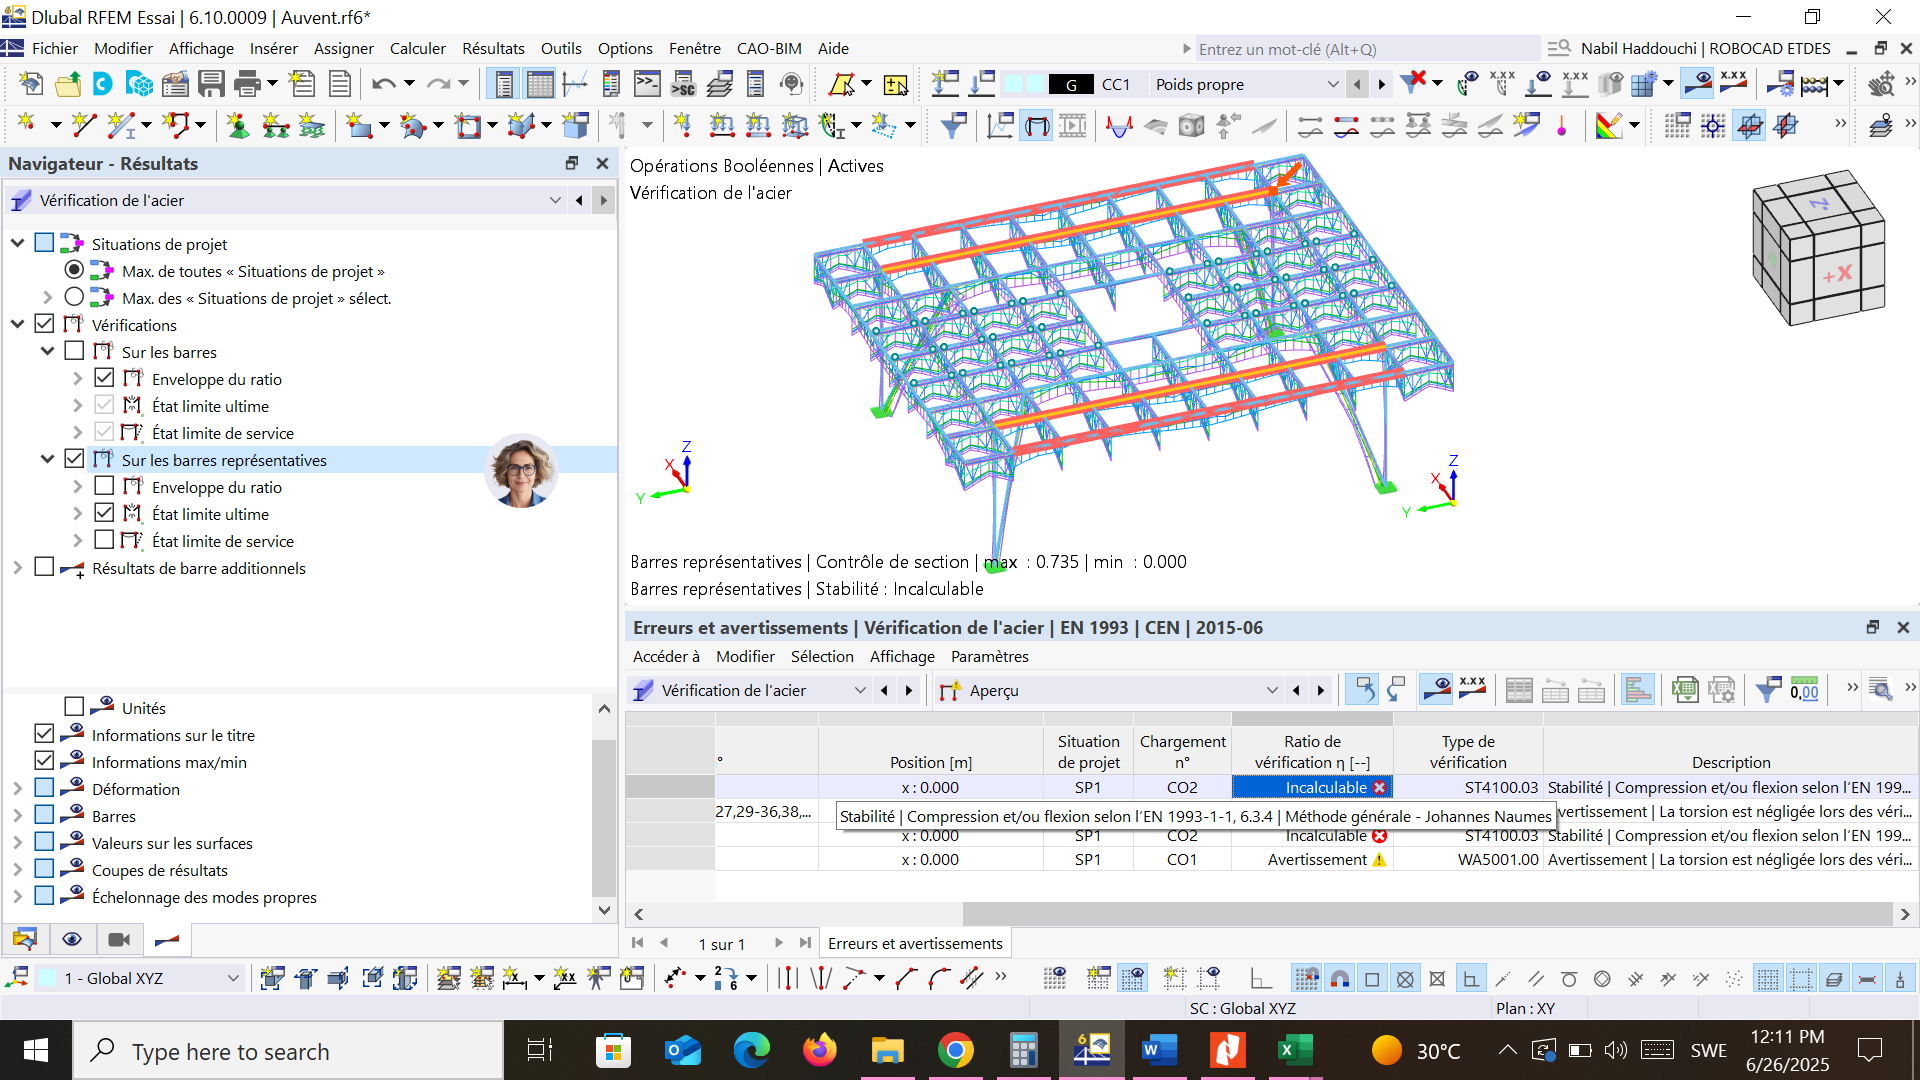1920x1080 pixels.
Task: Open Google Chrome from taskbar
Action: pos(956,1050)
